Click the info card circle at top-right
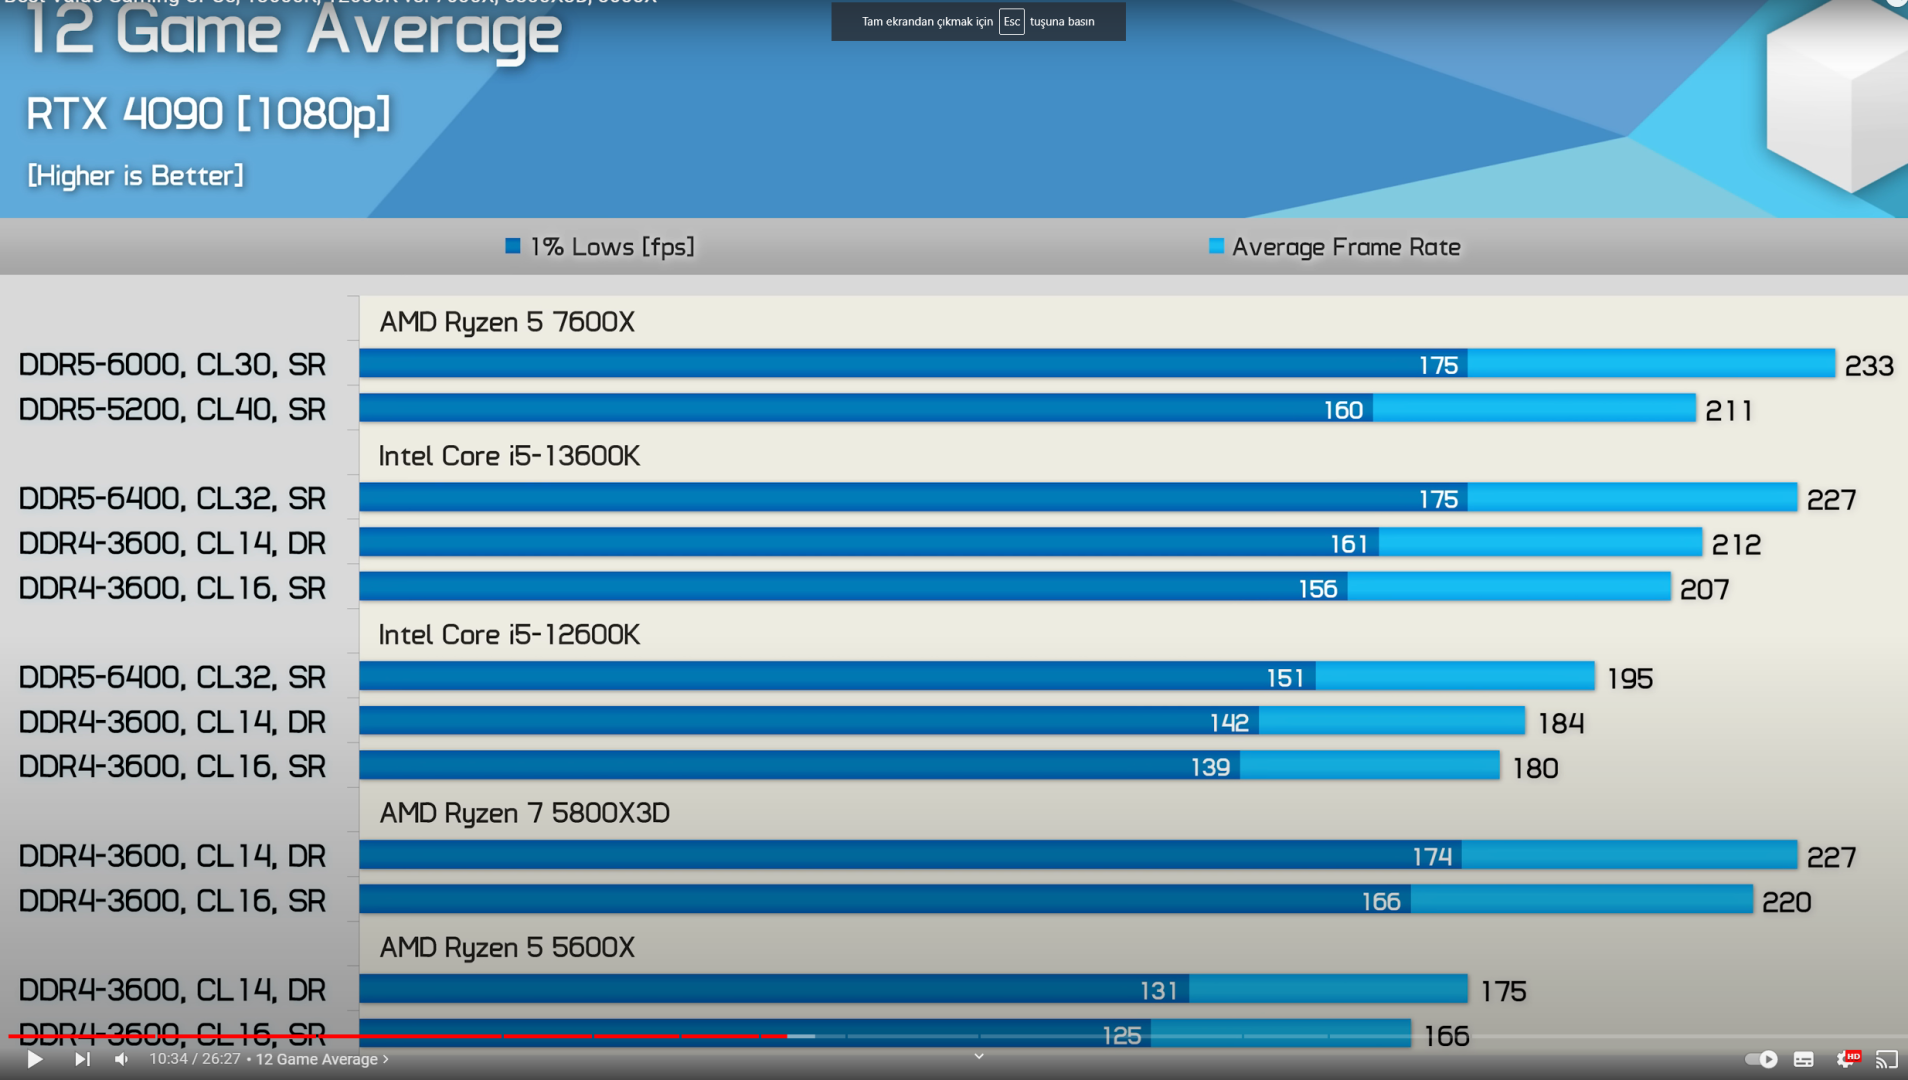The height and width of the screenshot is (1080, 1908). 1897,3
